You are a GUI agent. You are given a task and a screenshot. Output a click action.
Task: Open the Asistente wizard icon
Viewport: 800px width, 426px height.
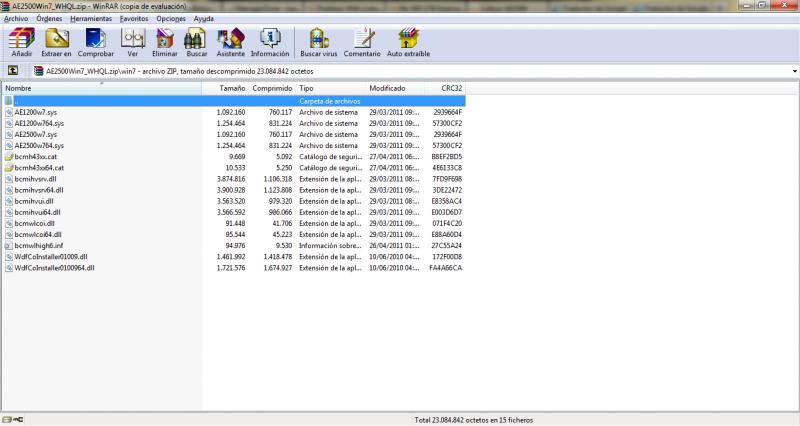[230, 39]
